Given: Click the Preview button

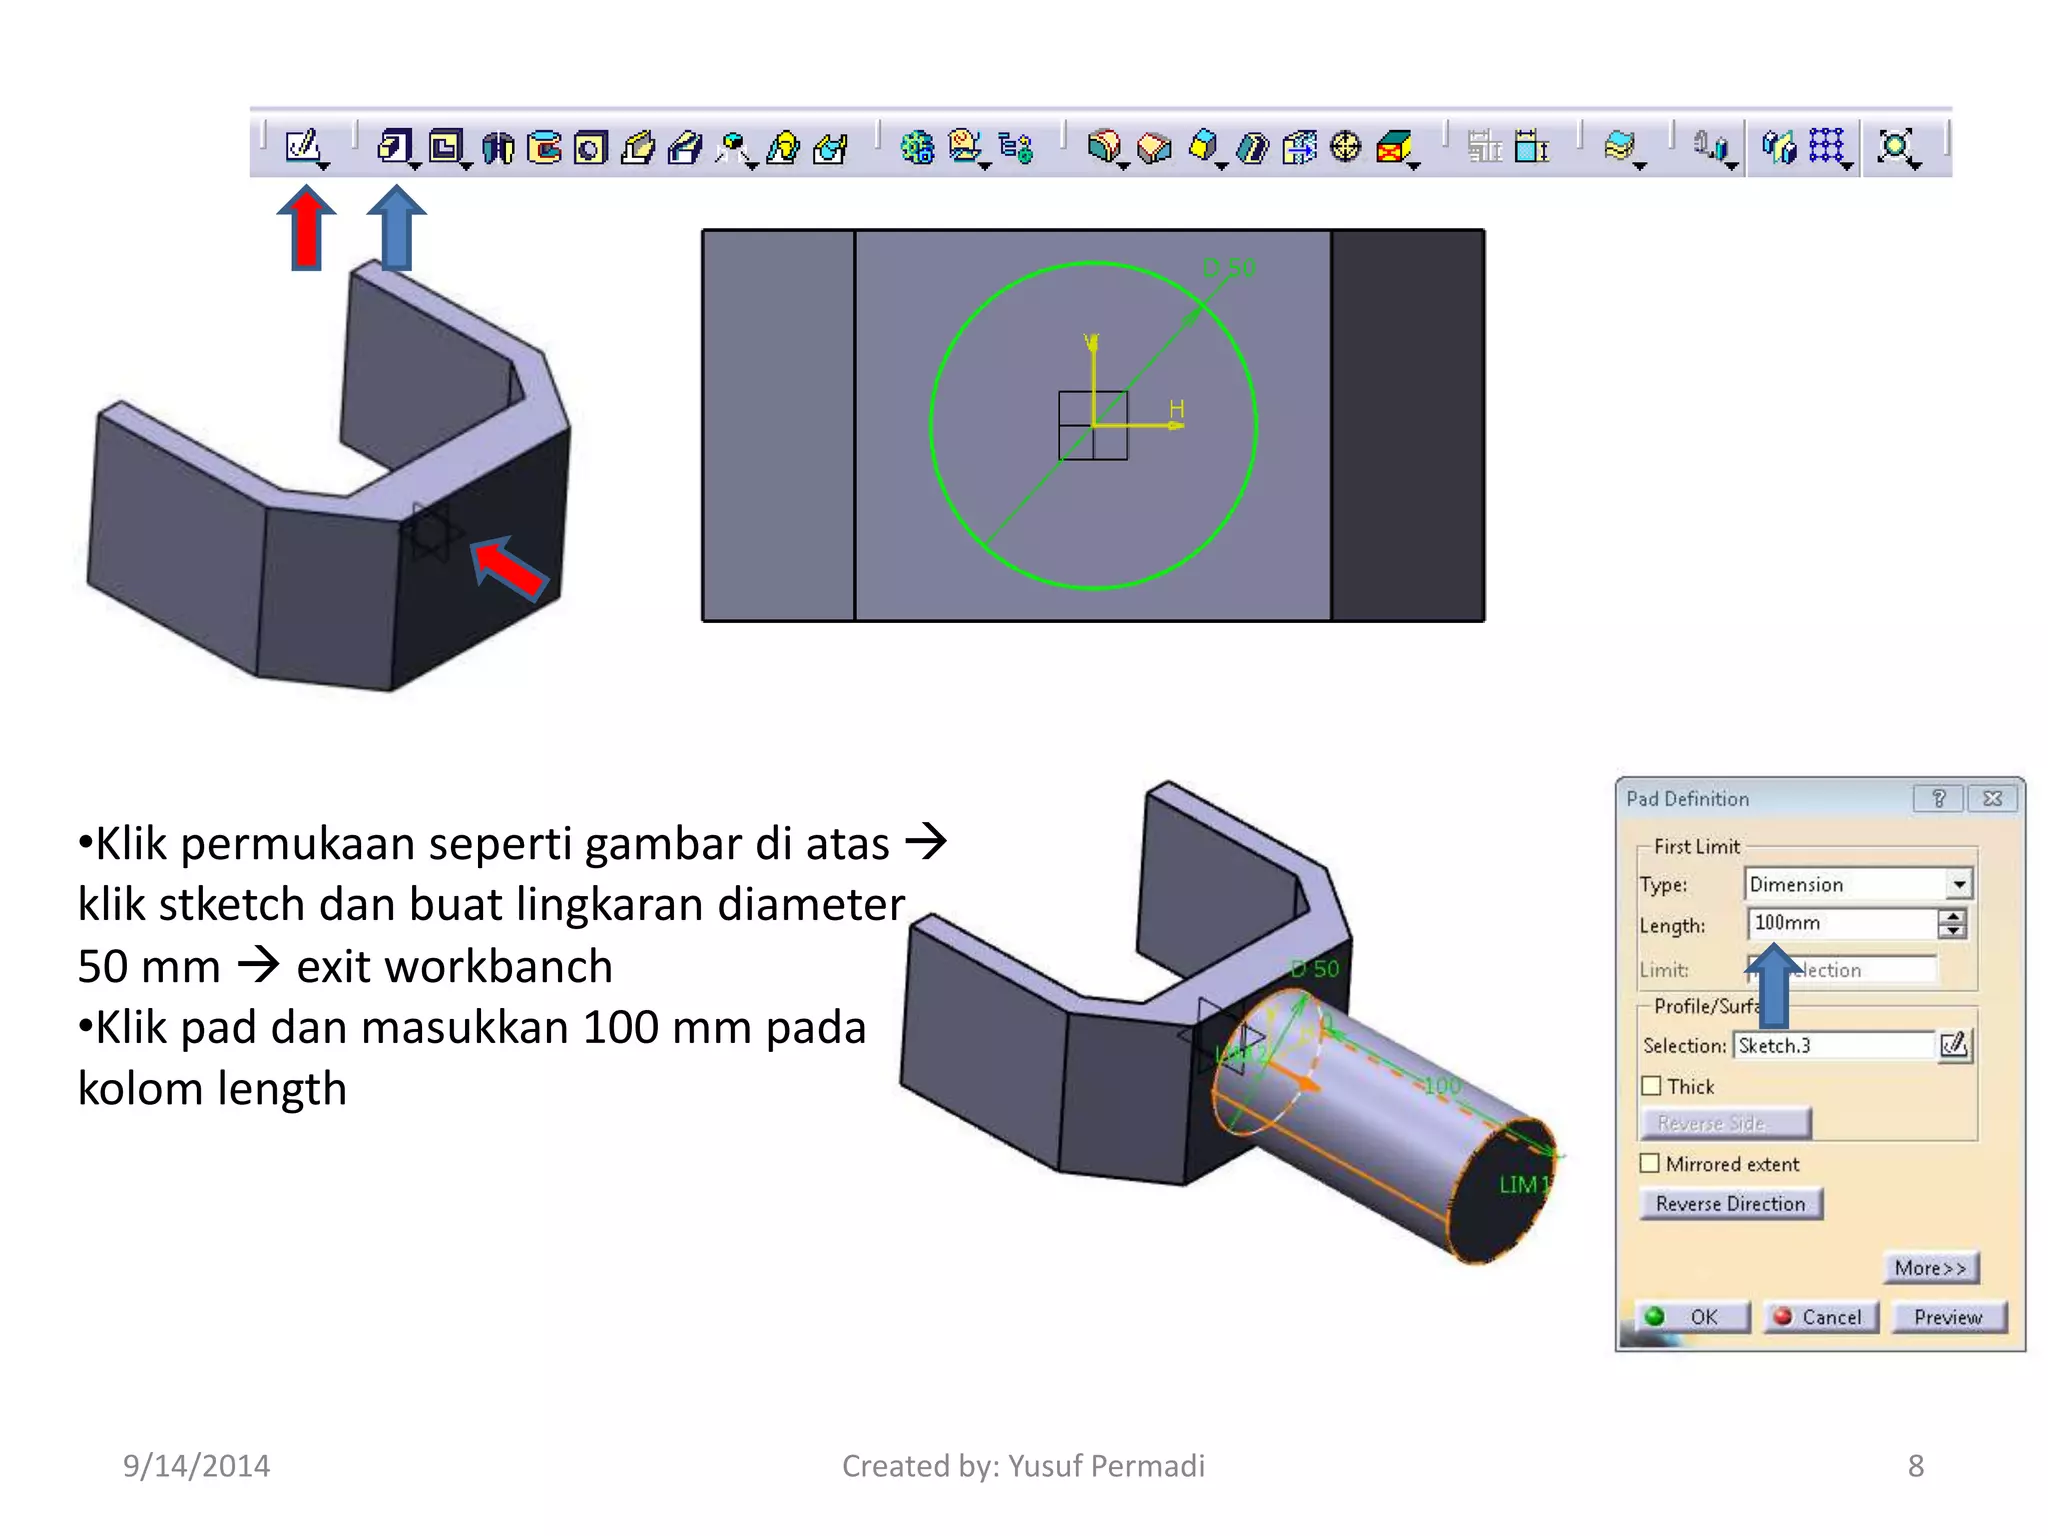Looking at the screenshot, I should coord(1948,1317).
